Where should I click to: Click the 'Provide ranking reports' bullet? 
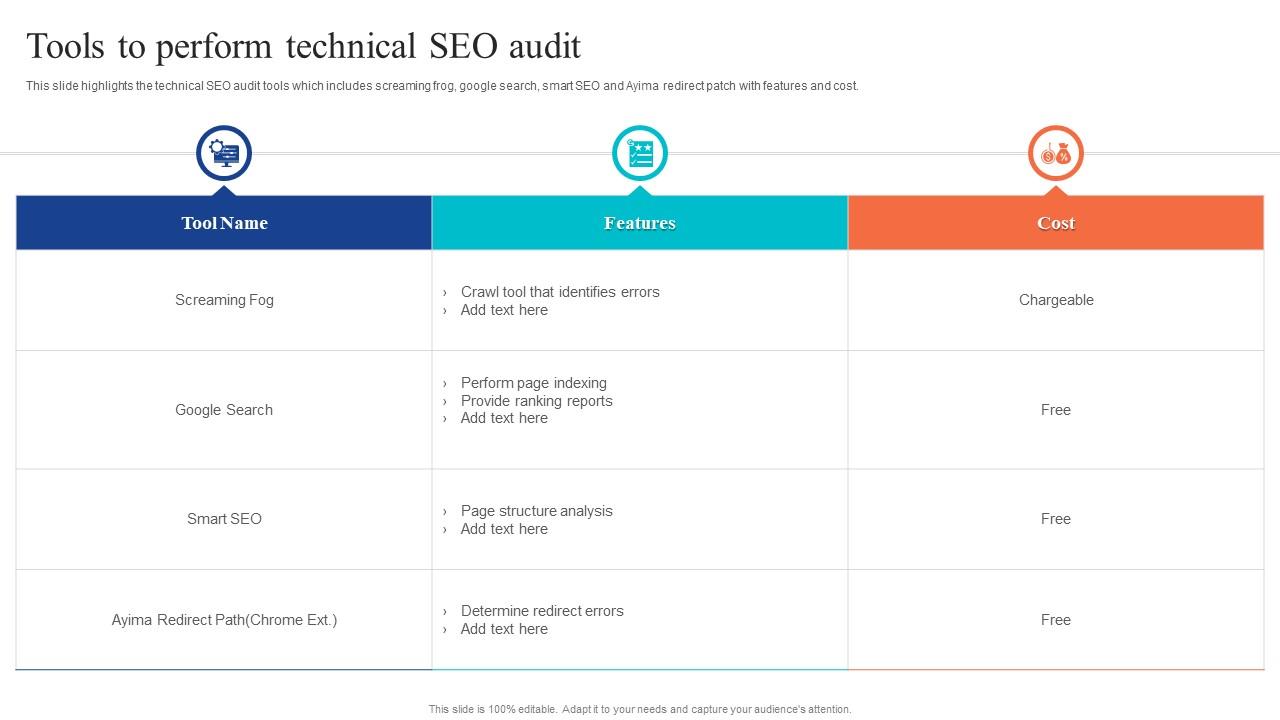coord(537,401)
